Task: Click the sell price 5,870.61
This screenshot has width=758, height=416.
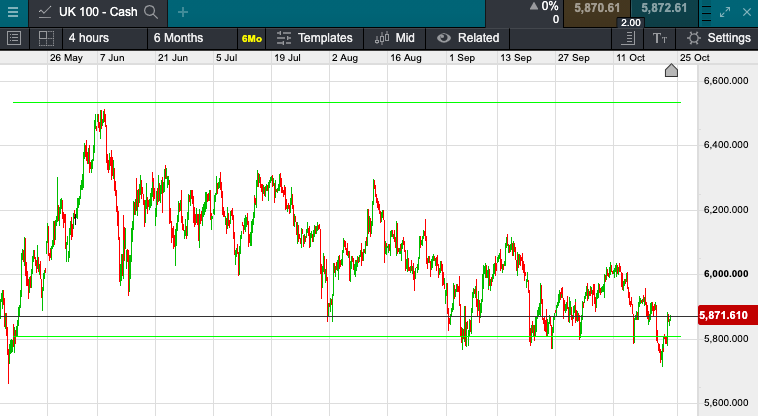Action: pos(597,8)
